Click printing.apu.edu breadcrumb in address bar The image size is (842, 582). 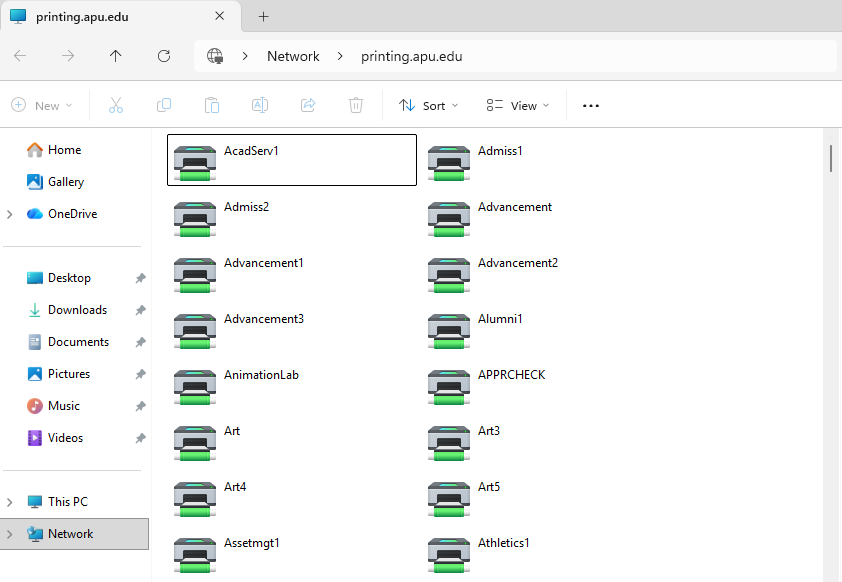tap(411, 56)
